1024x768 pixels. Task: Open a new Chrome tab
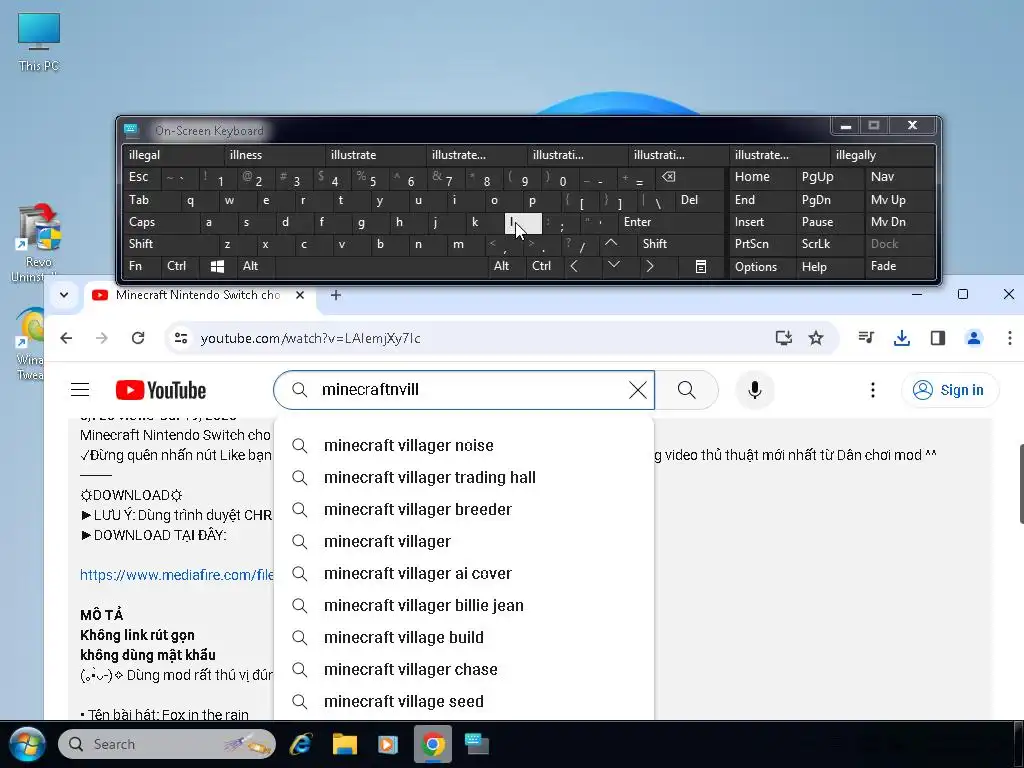pyautogui.click(x=336, y=295)
